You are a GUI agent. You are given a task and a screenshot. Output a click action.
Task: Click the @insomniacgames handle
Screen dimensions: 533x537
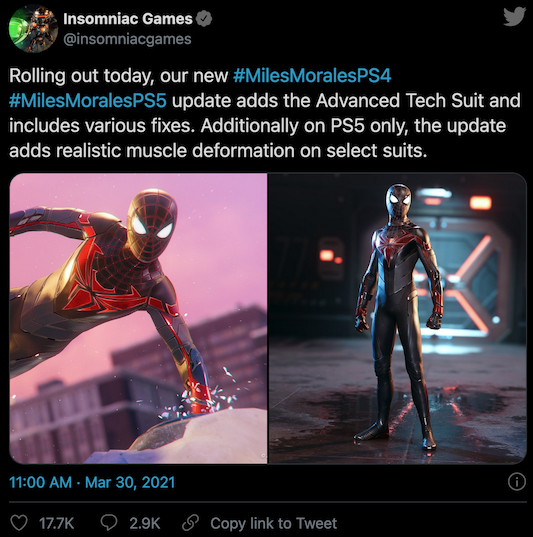127,39
